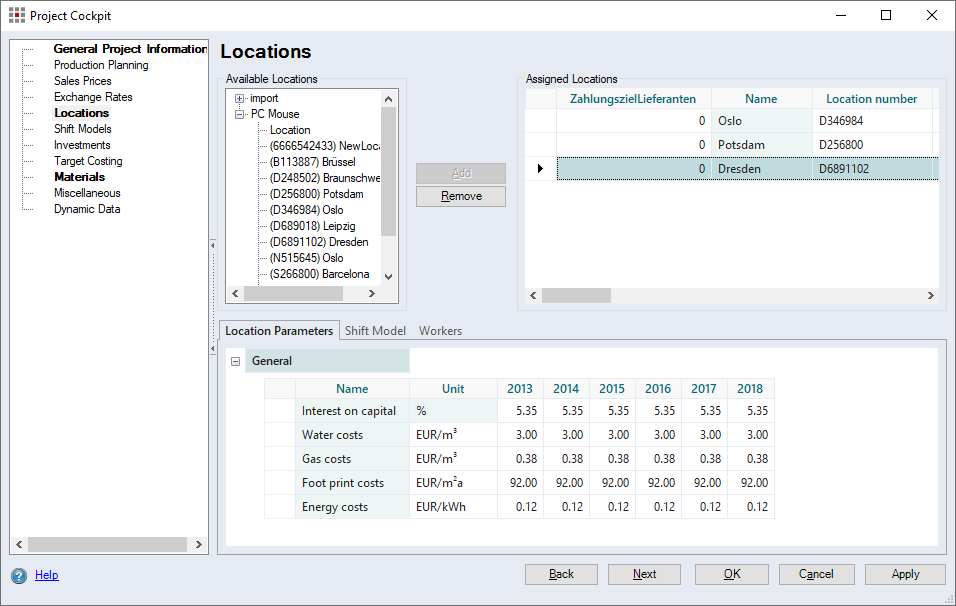Click the Remove button
This screenshot has width=956, height=606.
coord(461,196)
